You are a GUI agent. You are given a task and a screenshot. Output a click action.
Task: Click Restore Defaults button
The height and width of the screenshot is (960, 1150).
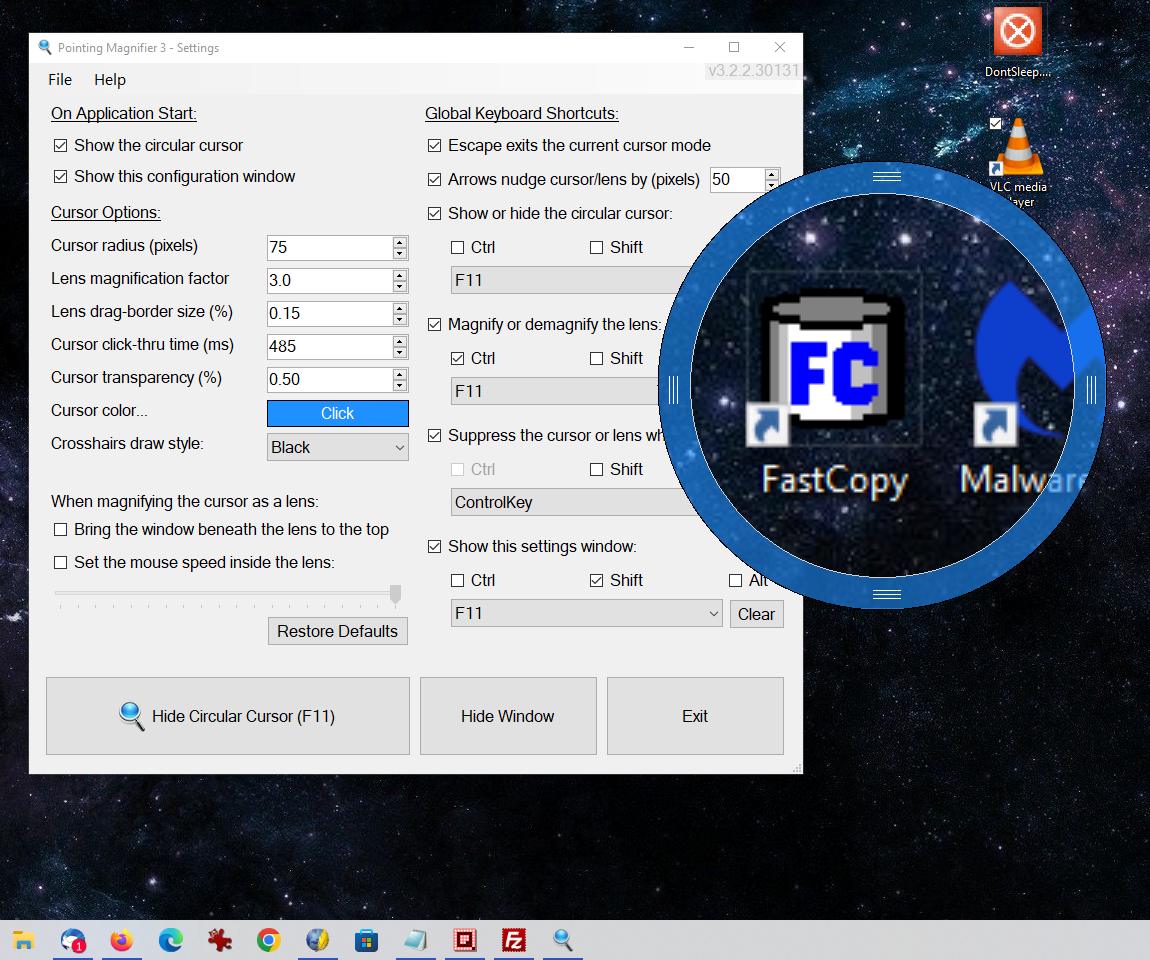337,631
